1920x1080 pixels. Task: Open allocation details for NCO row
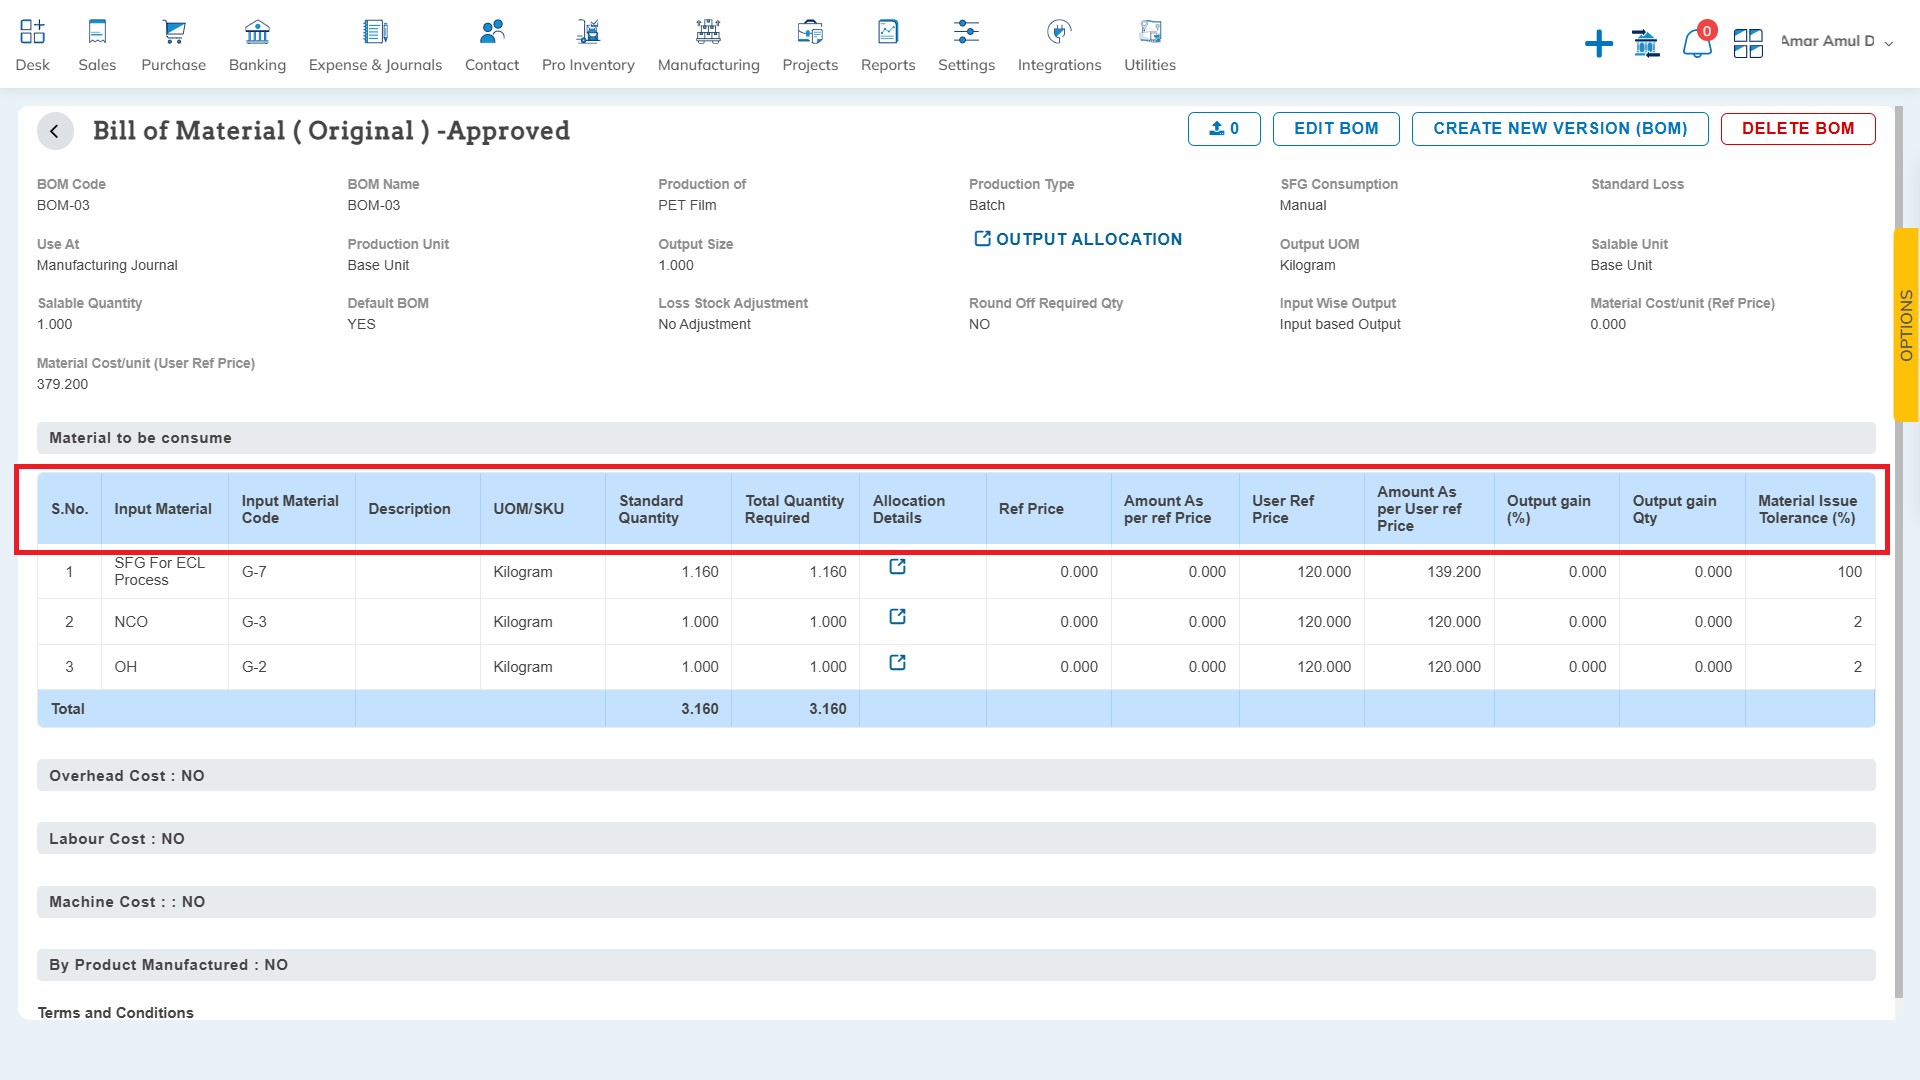pos(898,617)
